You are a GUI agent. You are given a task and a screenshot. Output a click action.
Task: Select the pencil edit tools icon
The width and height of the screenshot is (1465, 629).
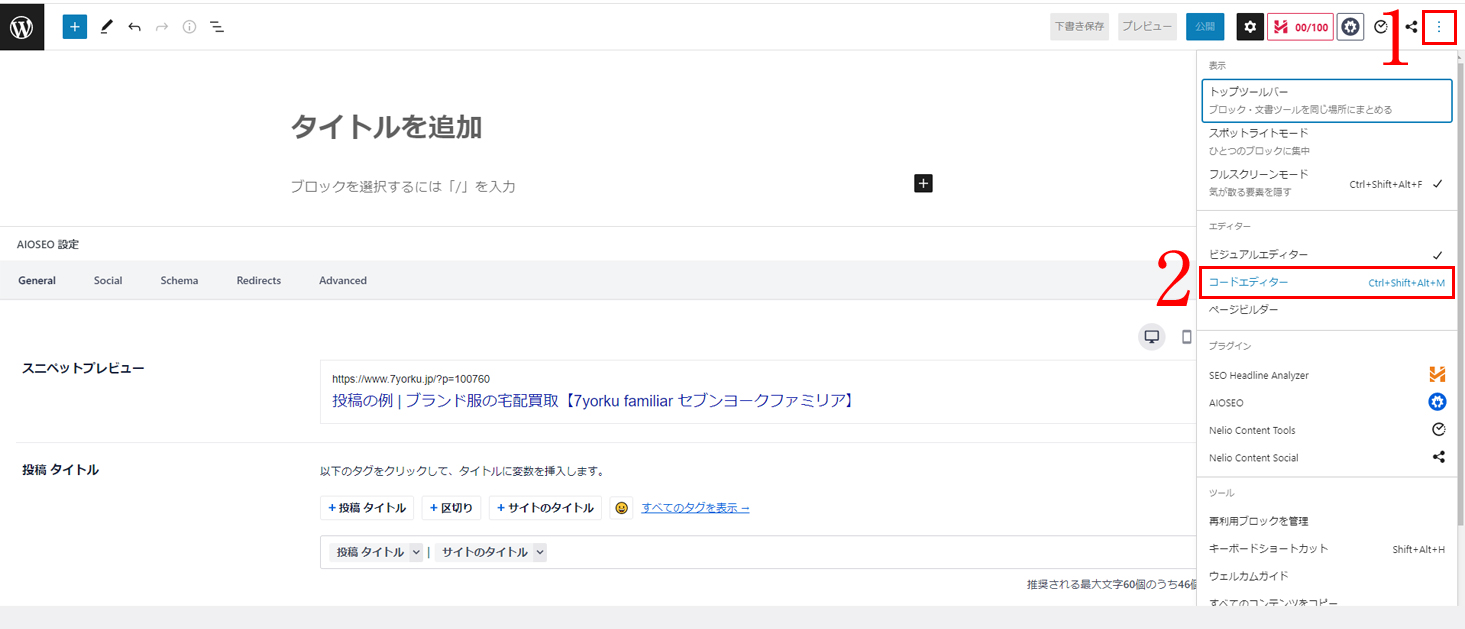[x=107, y=27]
